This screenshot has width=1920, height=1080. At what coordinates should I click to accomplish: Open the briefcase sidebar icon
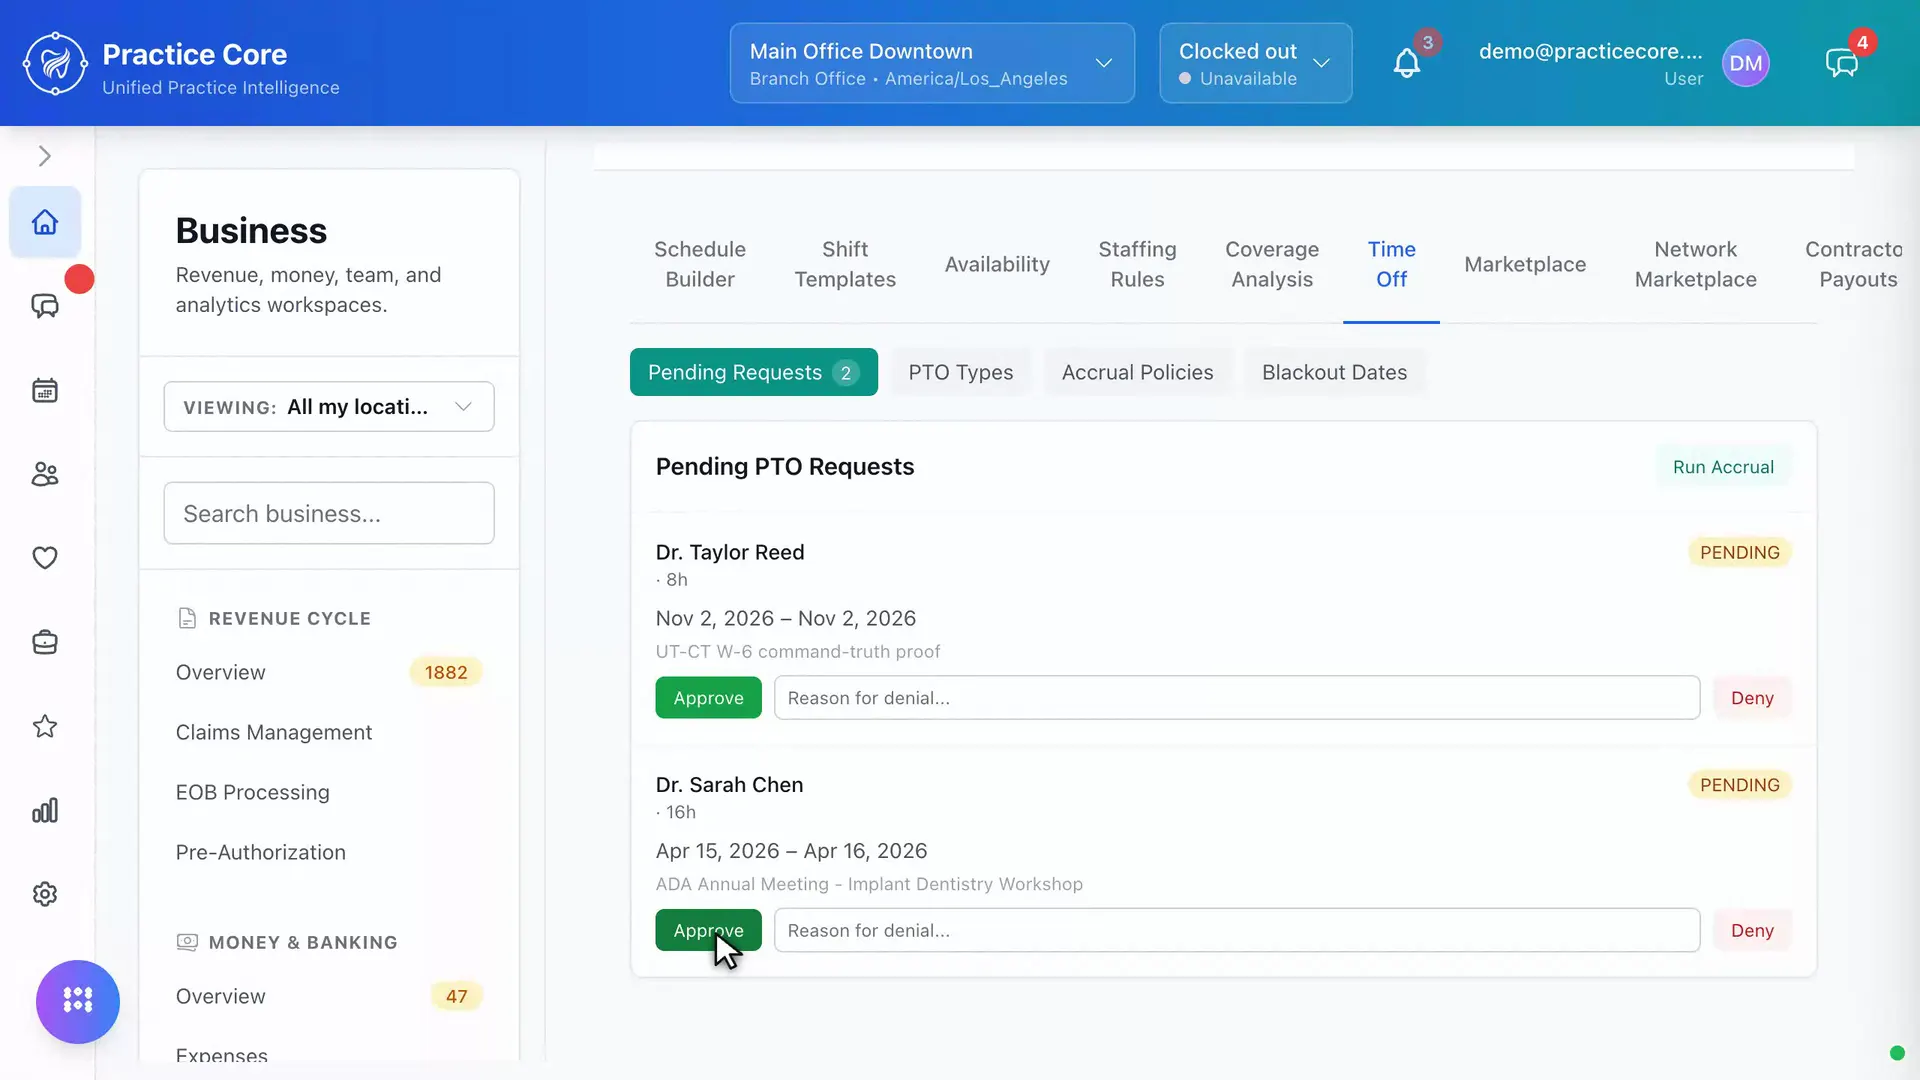tap(45, 642)
